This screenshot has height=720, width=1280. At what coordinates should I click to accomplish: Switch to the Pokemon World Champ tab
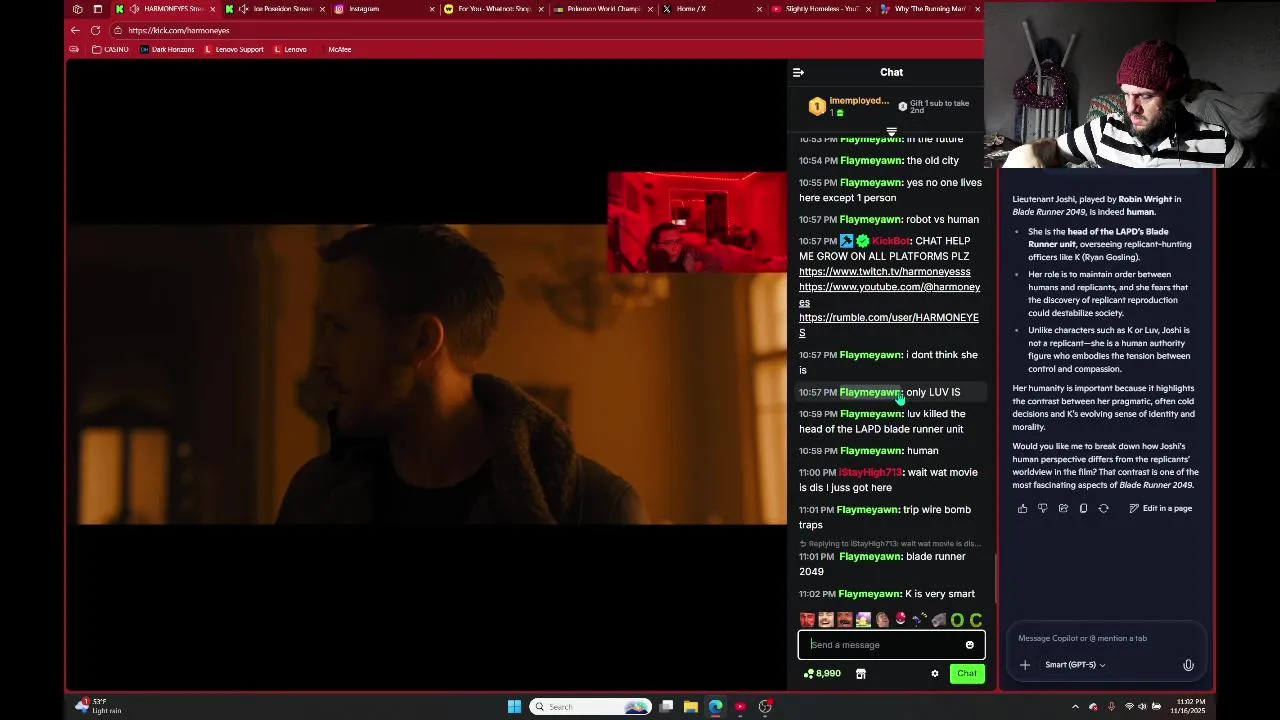(x=604, y=9)
